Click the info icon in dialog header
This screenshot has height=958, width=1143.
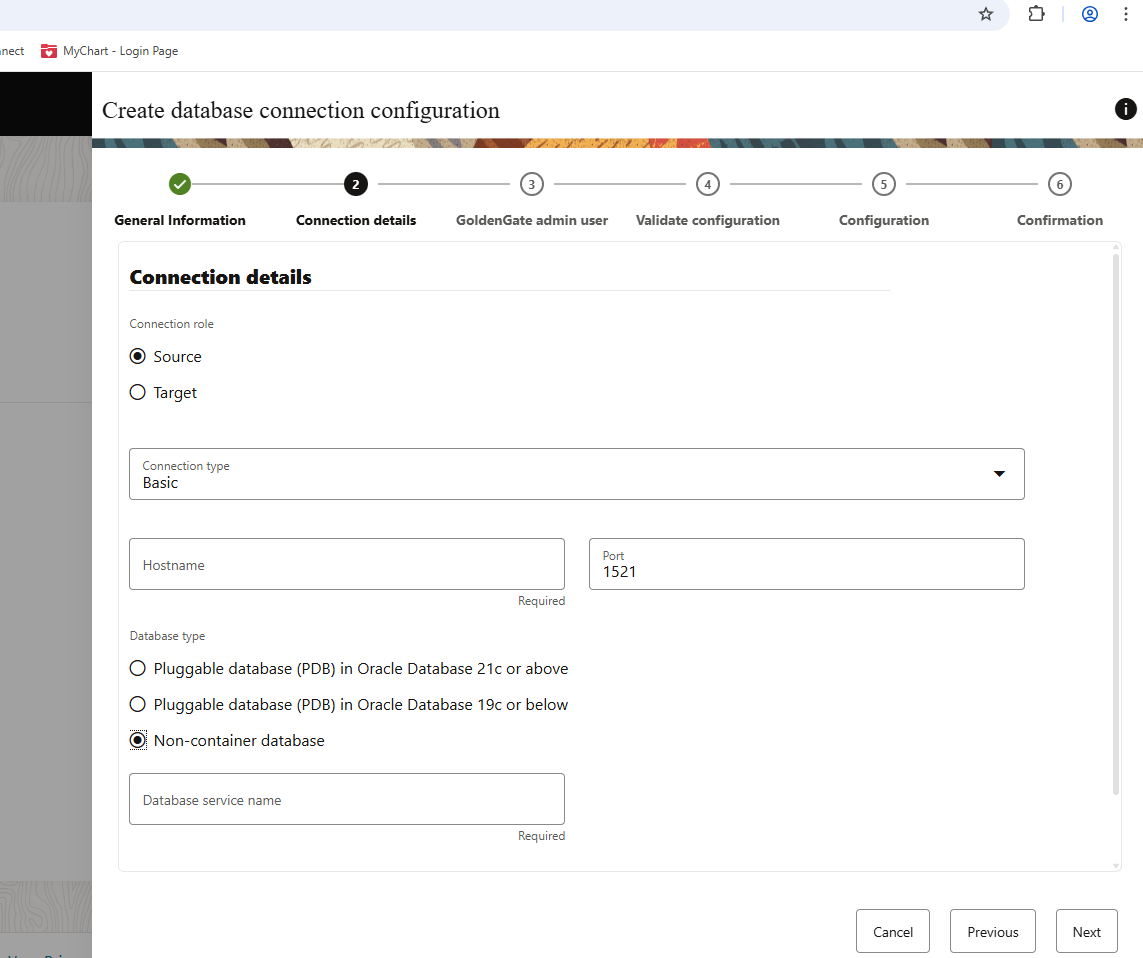(x=1125, y=109)
